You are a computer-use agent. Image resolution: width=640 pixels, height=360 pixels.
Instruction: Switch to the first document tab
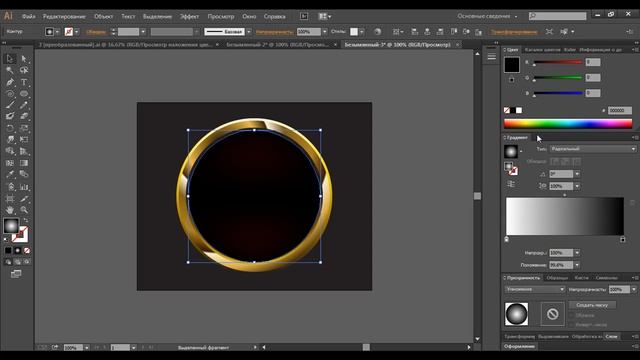click(125, 44)
